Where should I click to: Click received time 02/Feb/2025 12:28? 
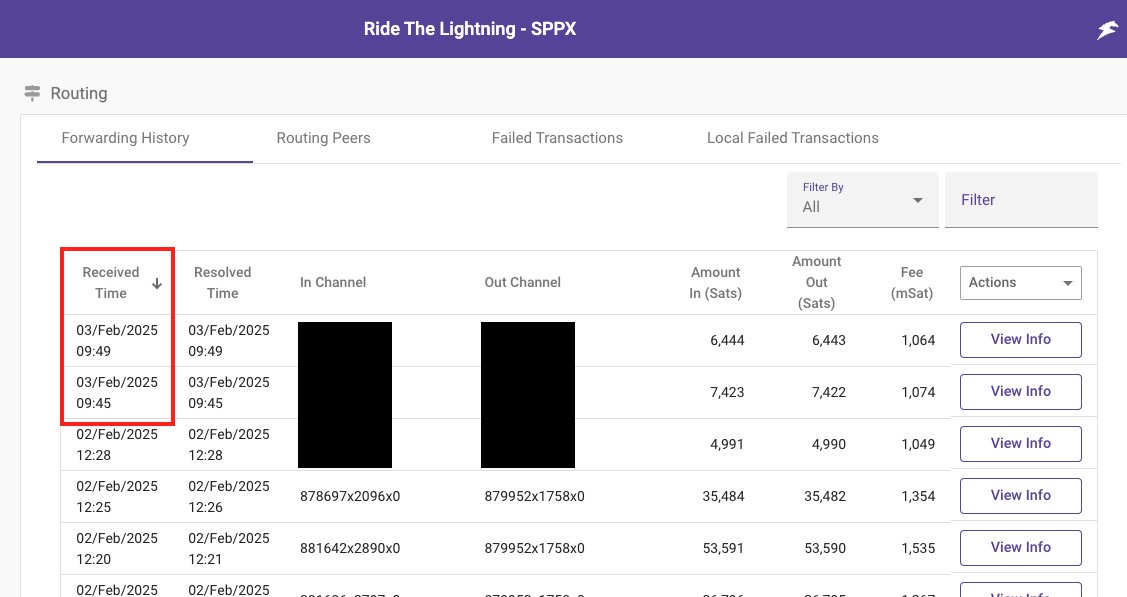[117, 445]
